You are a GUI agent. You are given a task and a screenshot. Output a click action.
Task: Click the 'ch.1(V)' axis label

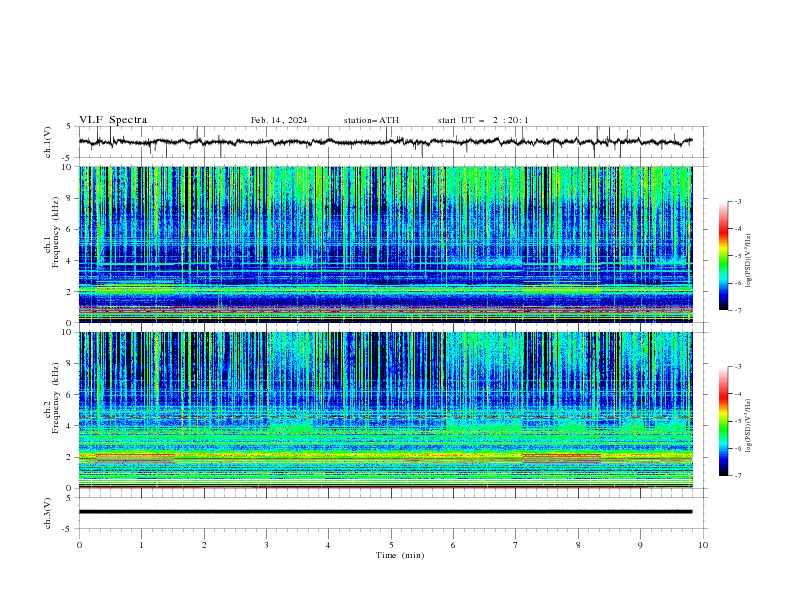coord(48,142)
